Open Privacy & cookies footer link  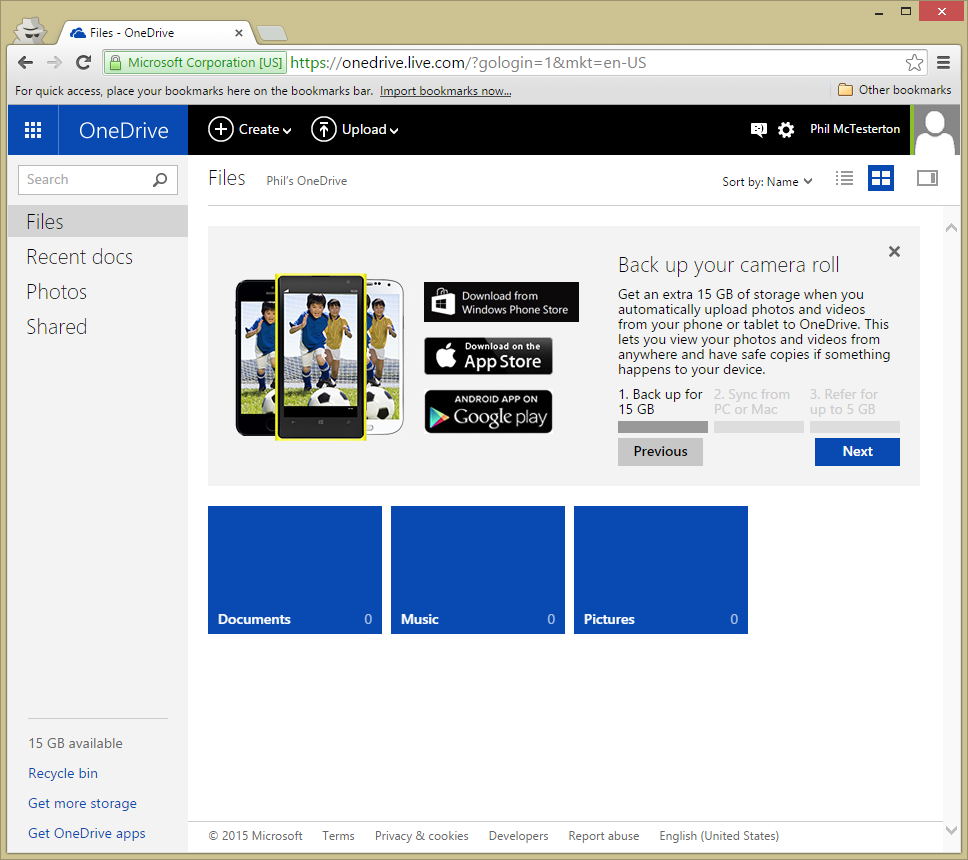tap(422, 836)
